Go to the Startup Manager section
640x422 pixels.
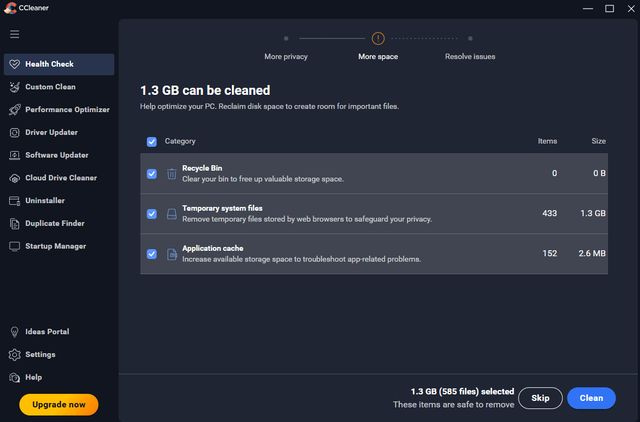pyautogui.click(x=55, y=246)
